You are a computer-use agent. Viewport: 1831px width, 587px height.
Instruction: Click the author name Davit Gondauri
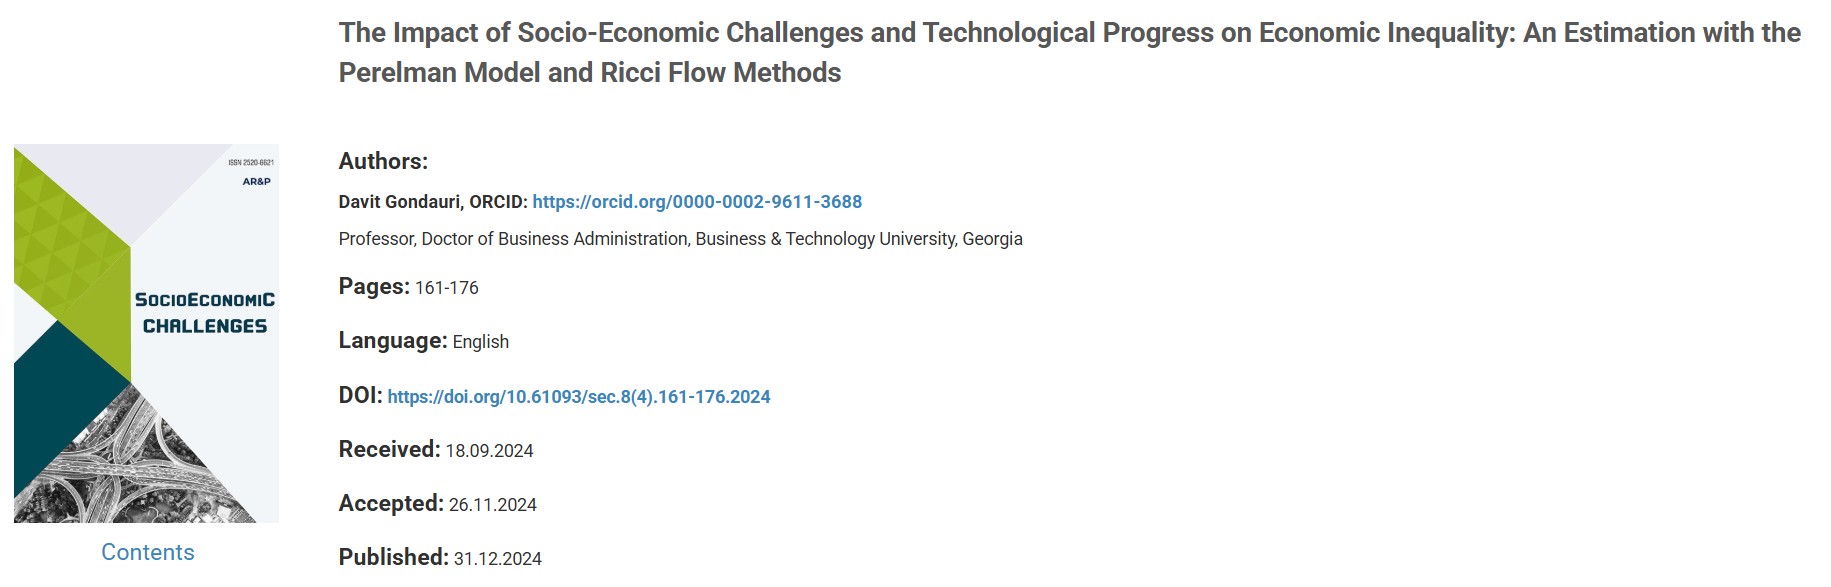point(399,202)
